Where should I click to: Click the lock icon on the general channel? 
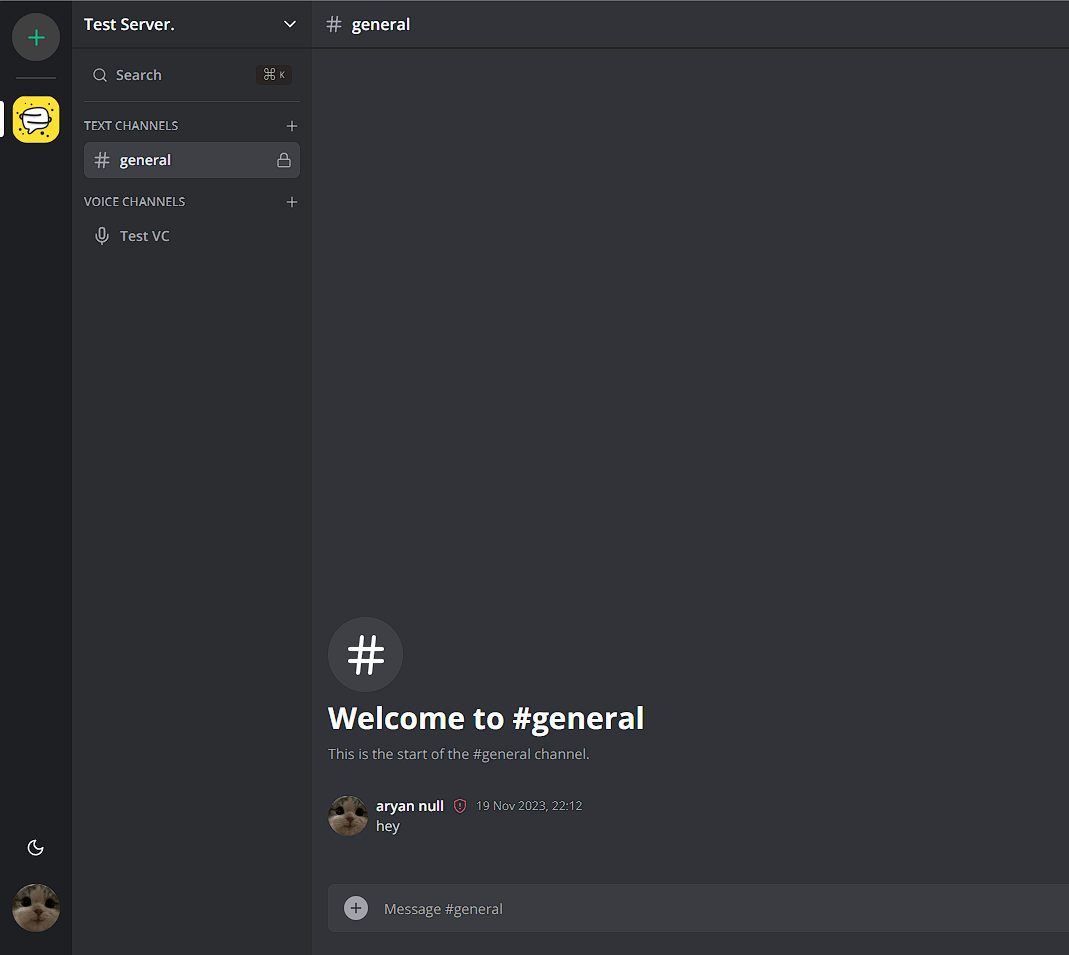(284, 159)
